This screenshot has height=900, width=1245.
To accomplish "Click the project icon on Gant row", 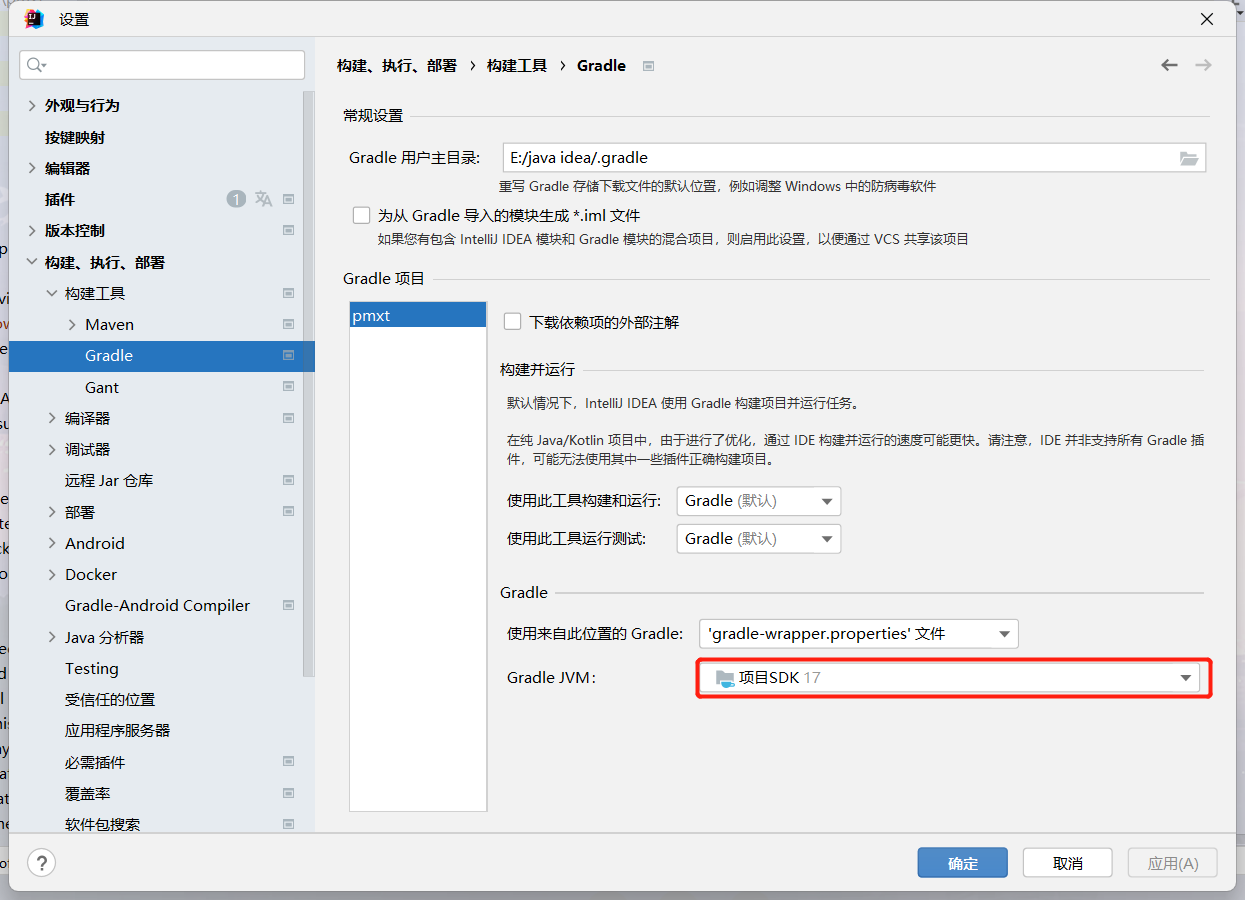I will tap(288, 387).
